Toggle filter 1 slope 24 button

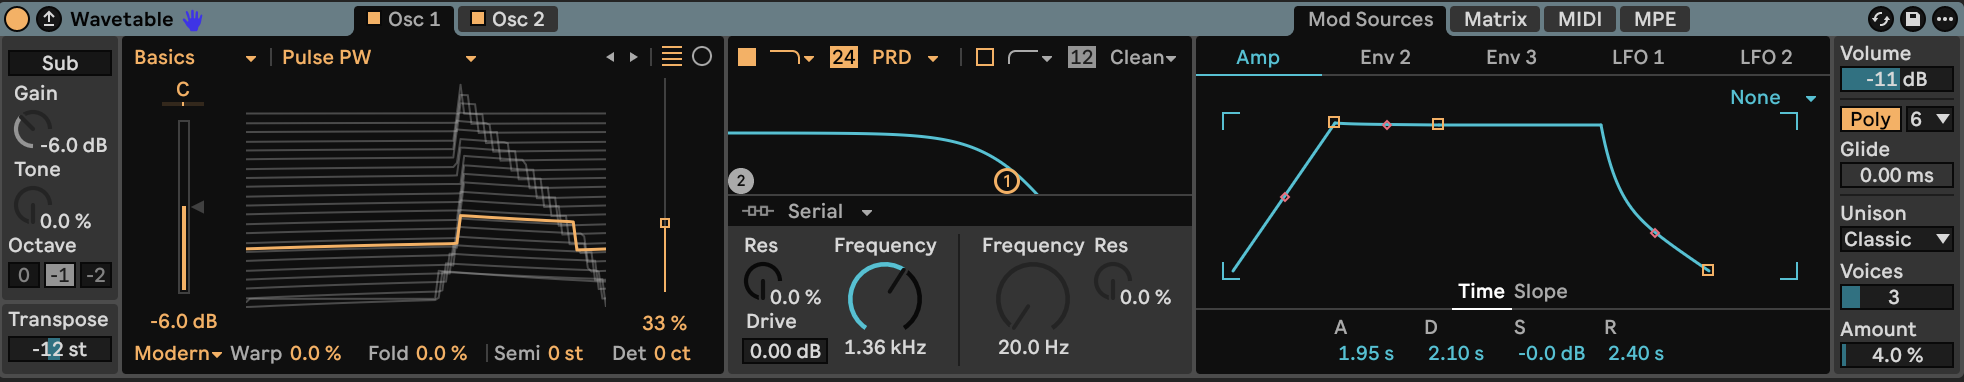[843, 57]
